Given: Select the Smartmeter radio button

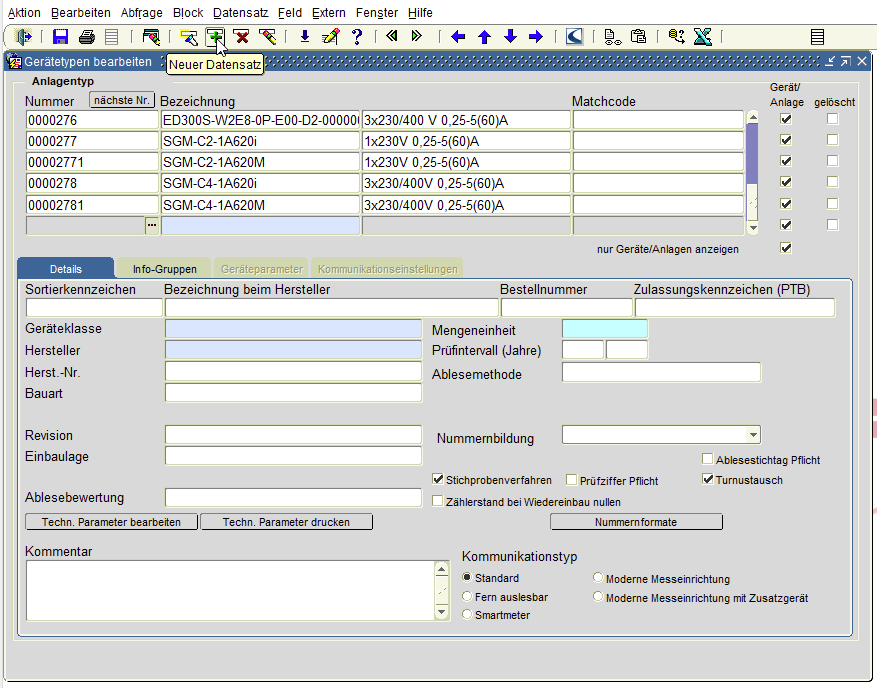Looking at the screenshot, I should (x=467, y=615).
